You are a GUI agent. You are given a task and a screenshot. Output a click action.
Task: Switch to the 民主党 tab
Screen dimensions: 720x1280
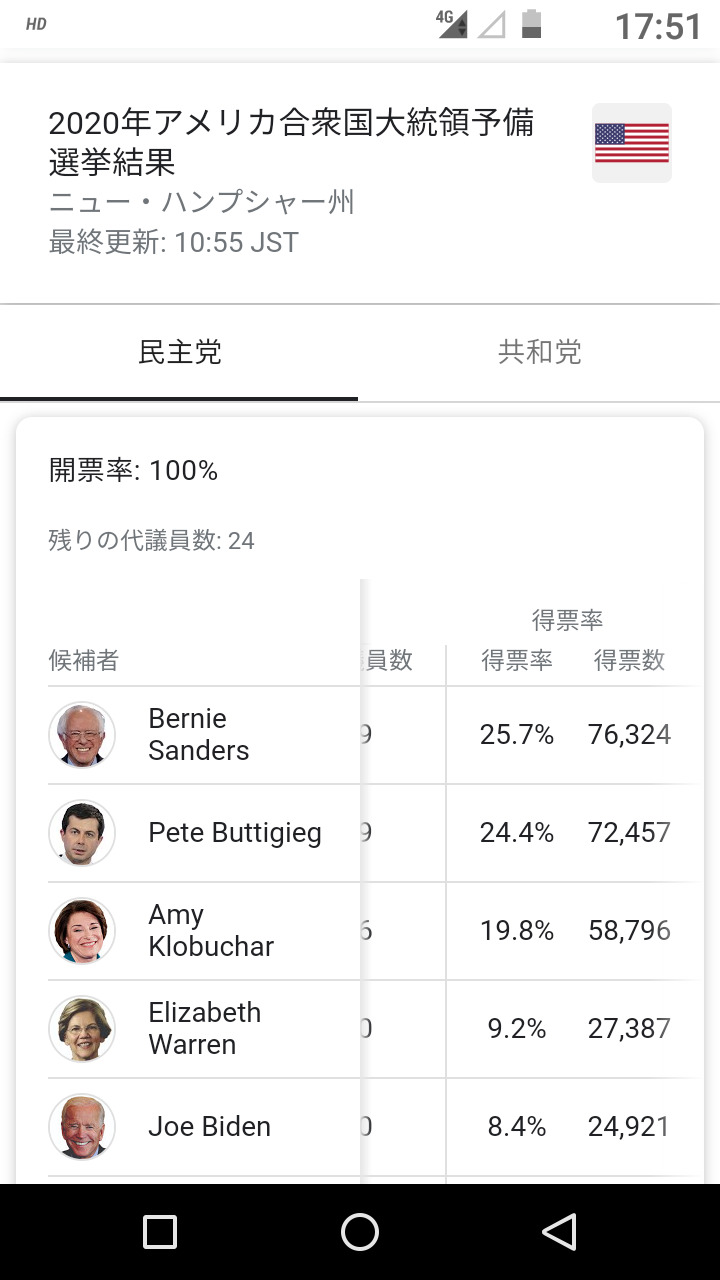click(180, 352)
